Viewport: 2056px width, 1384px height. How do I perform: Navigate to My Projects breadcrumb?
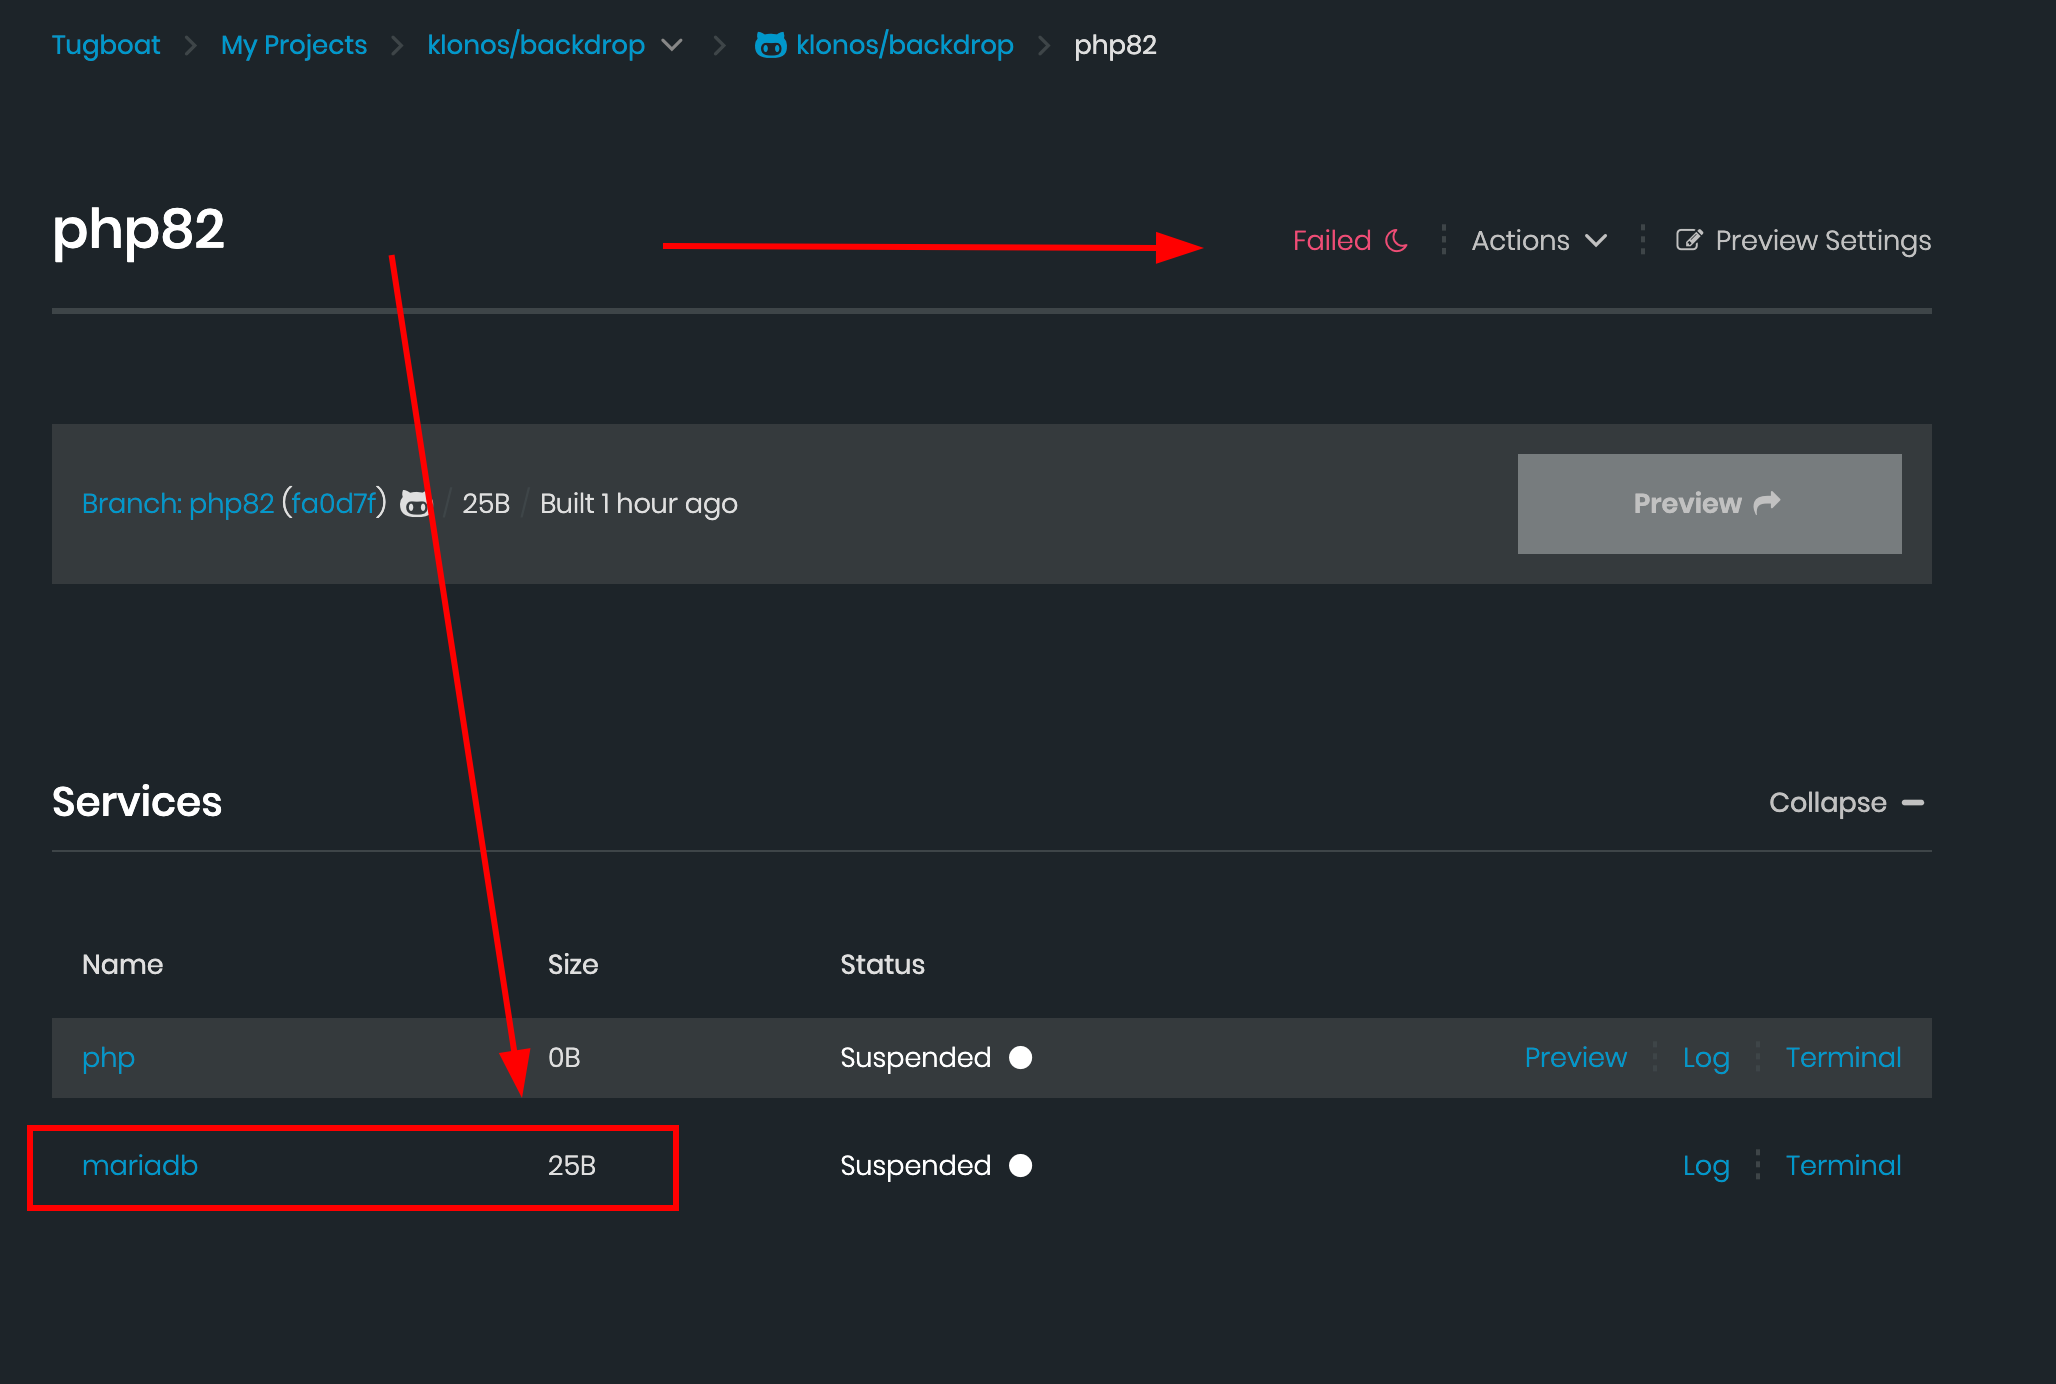point(294,45)
